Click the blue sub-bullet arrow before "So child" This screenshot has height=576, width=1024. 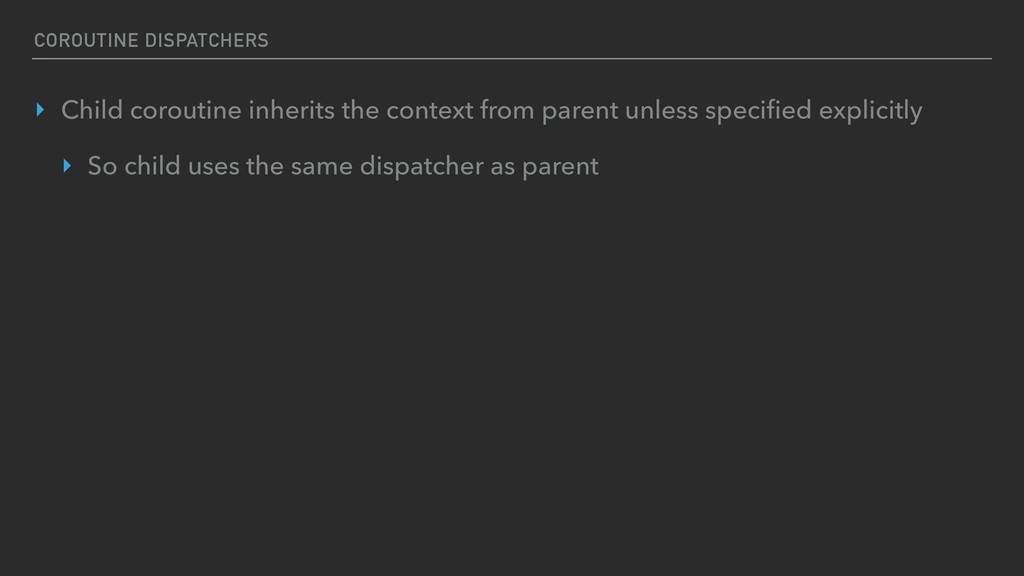point(67,167)
